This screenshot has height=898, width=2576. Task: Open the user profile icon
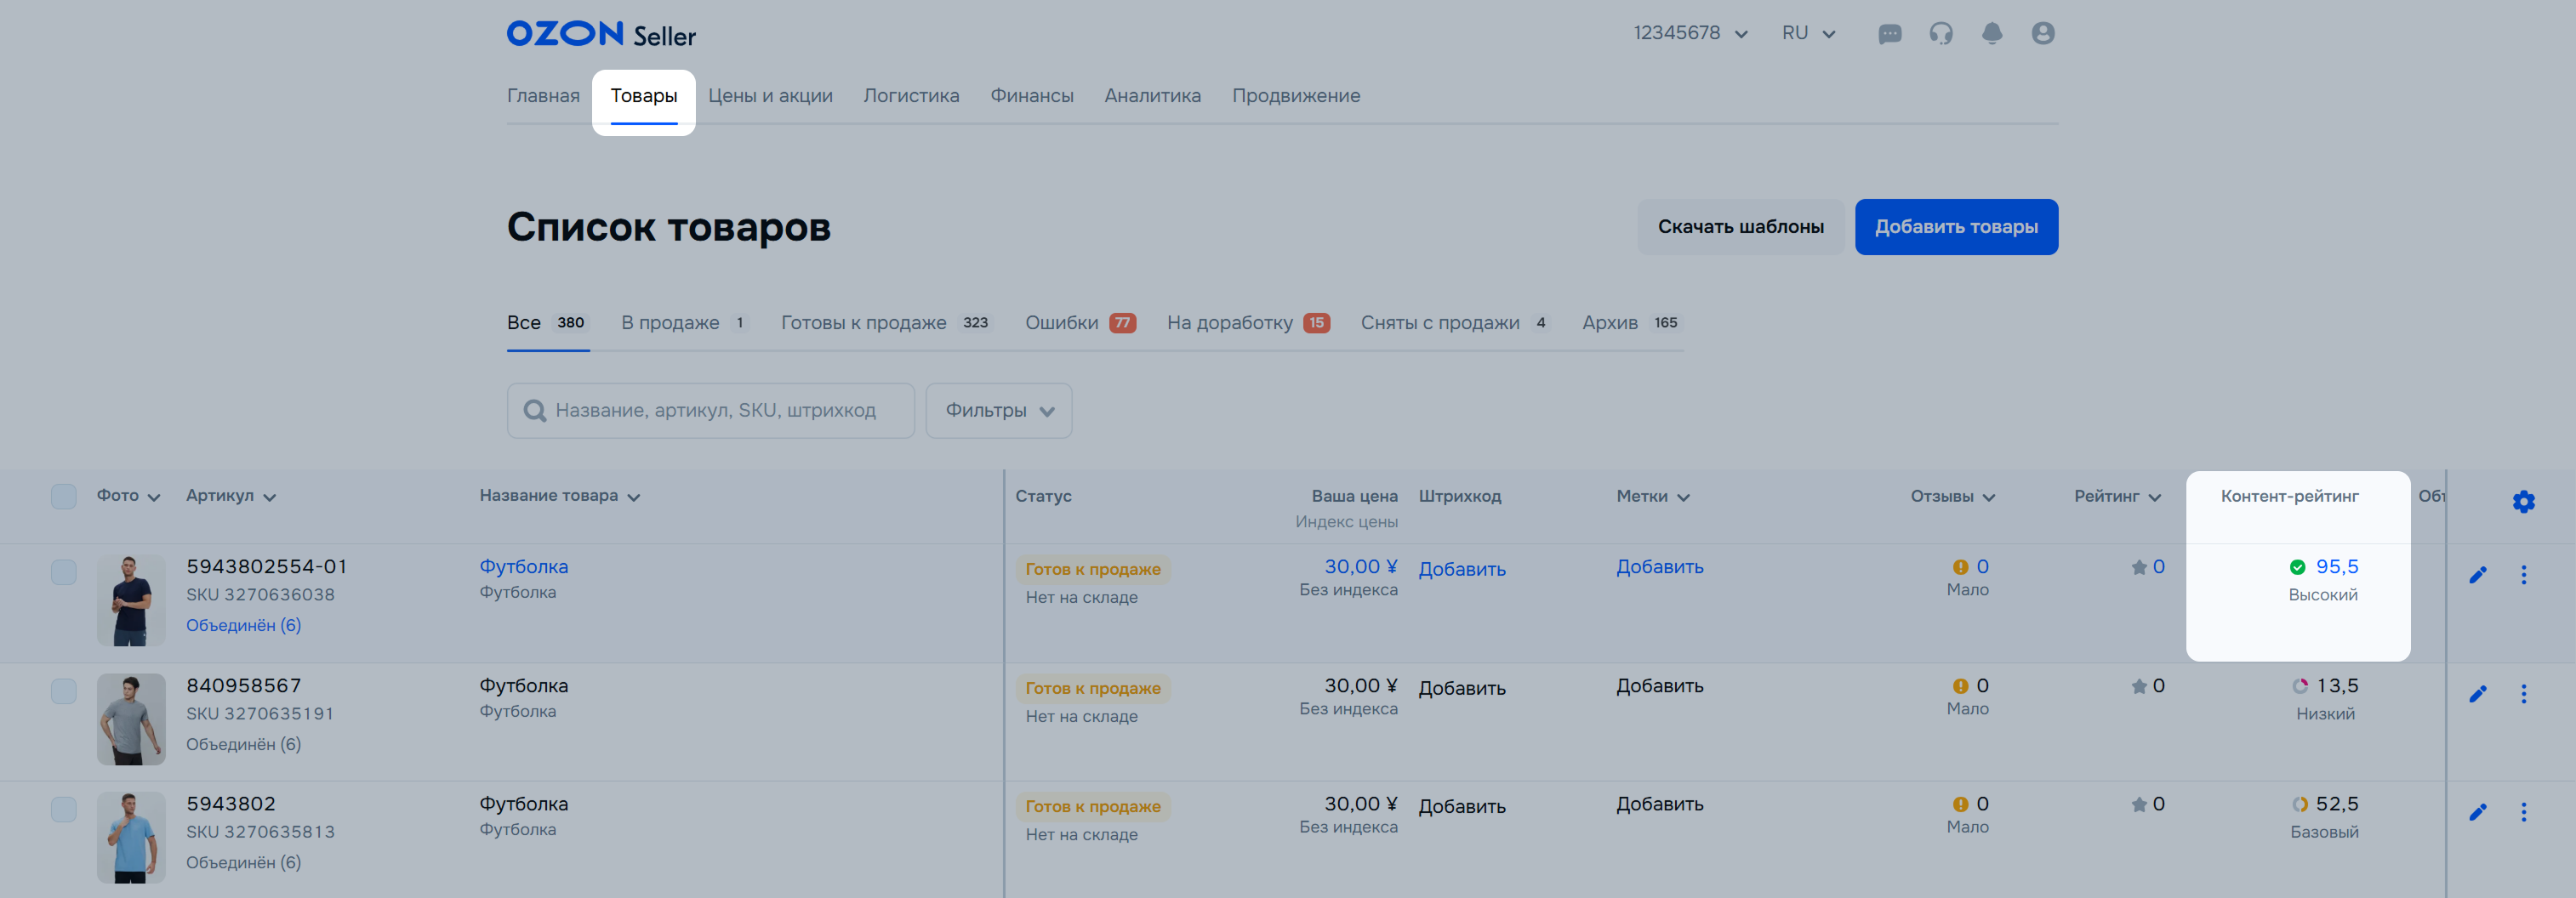click(x=2042, y=34)
